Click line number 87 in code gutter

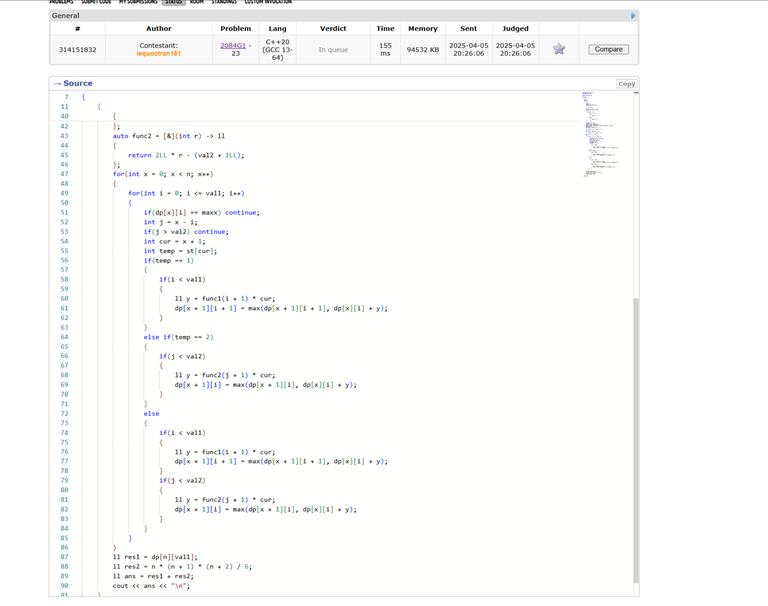tap(65, 556)
